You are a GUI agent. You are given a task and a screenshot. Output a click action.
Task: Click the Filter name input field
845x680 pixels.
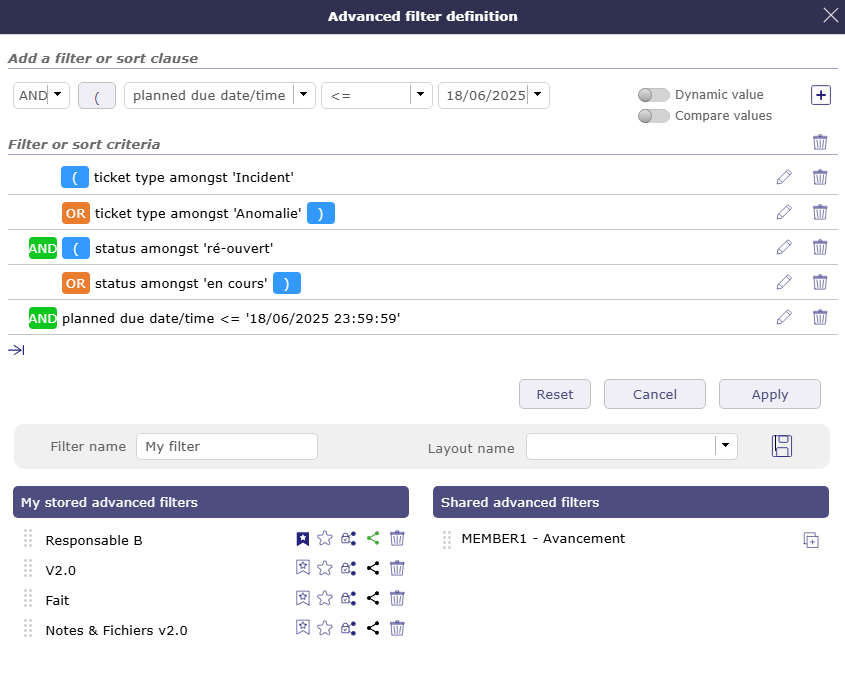tap(226, 446)
